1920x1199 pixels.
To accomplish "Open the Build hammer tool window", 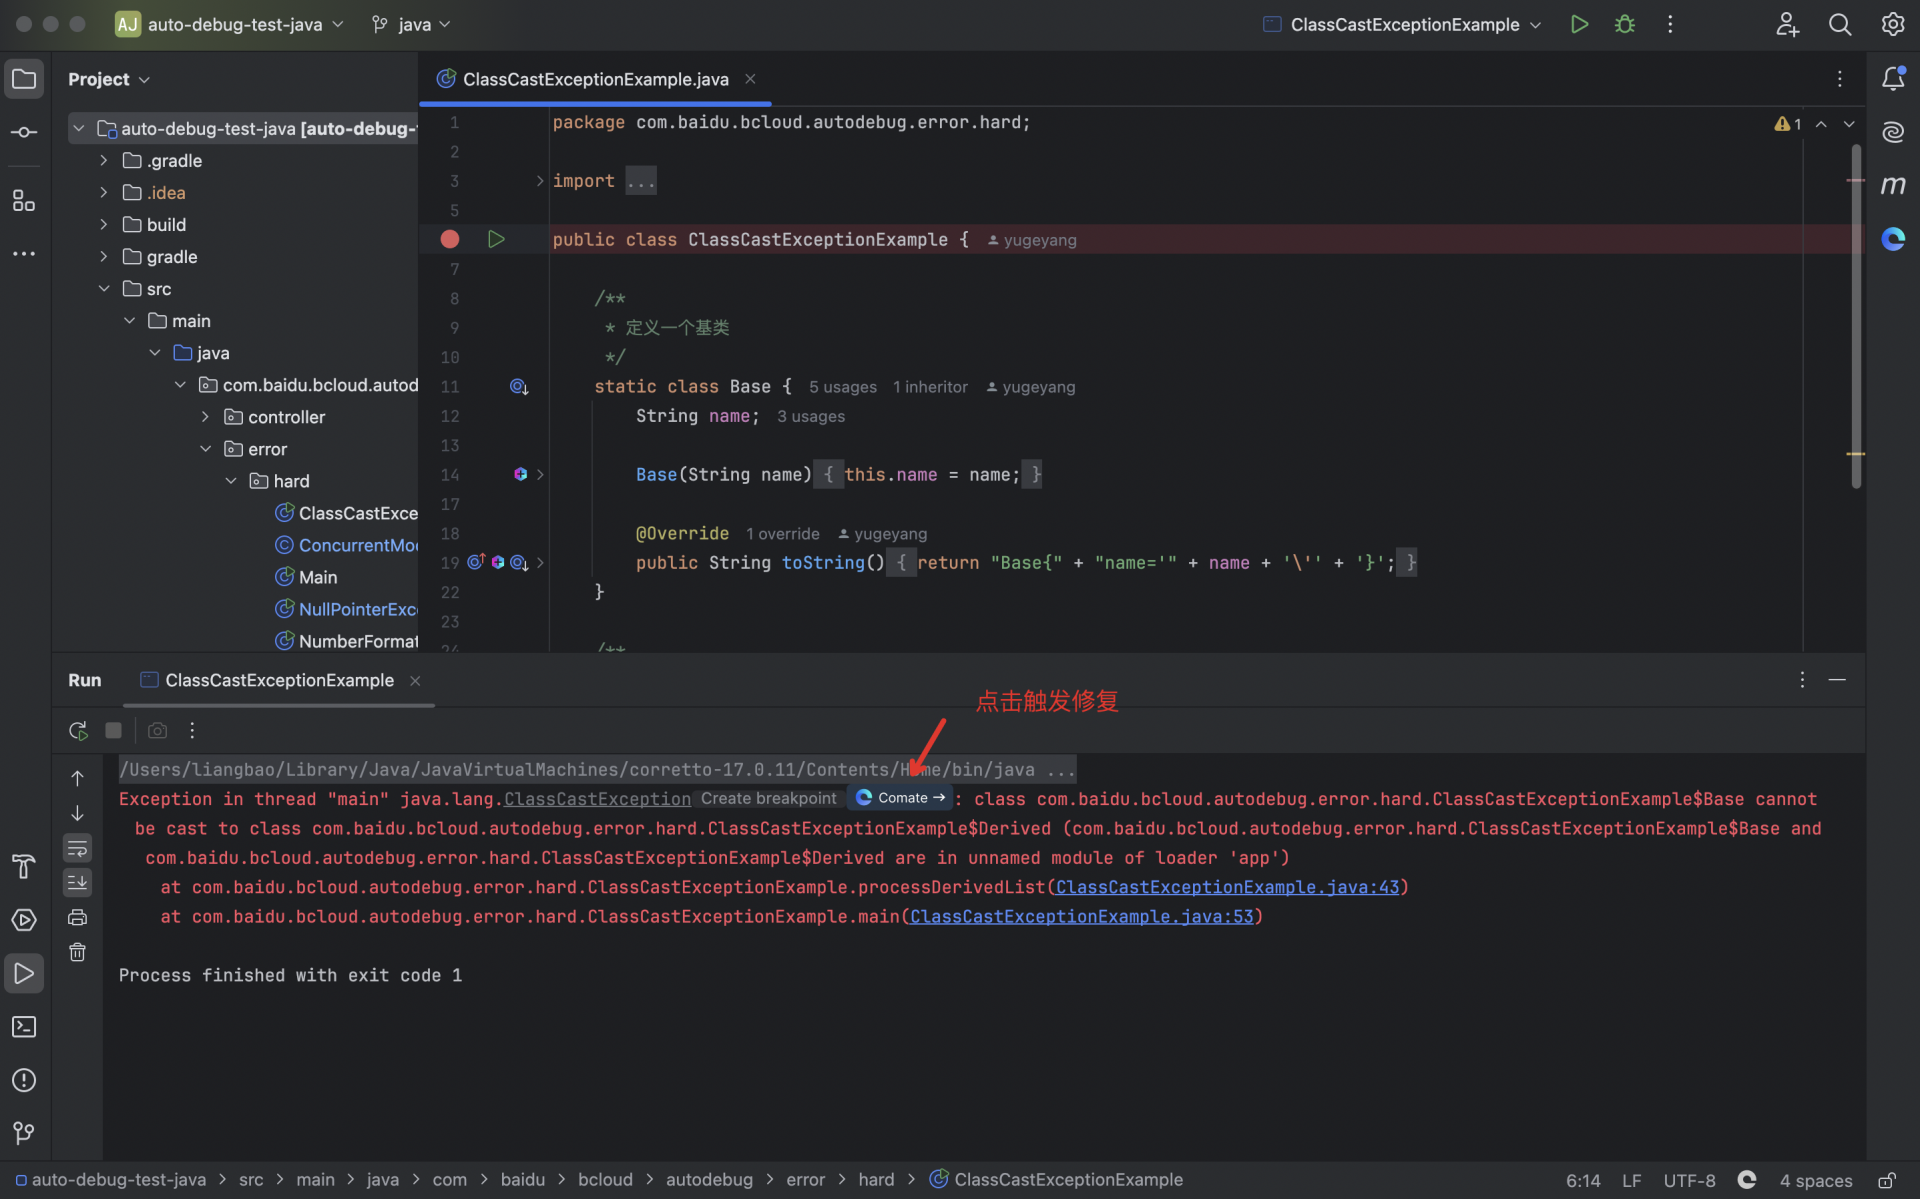I will point(24,866).
